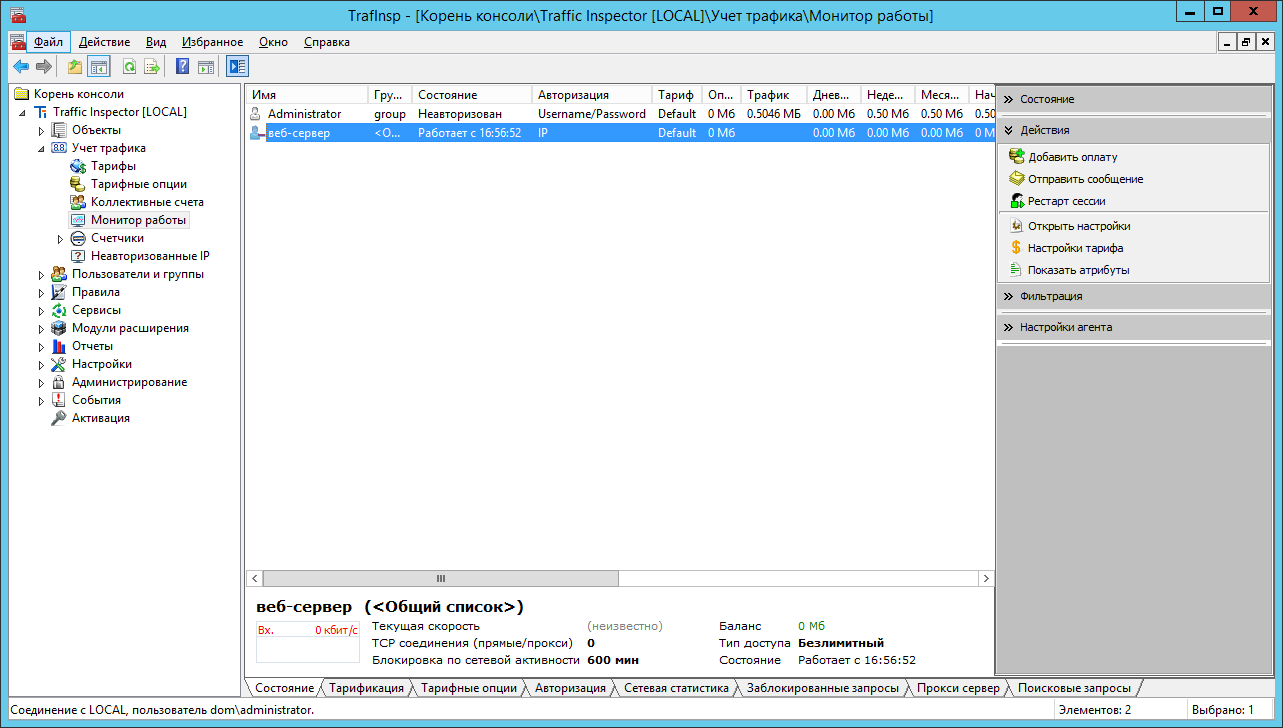The width and height of the screenshot is (1283, 728).
Task: Select Traffic Inspector [LOCAL] tree node
Action: pos(119,112)
